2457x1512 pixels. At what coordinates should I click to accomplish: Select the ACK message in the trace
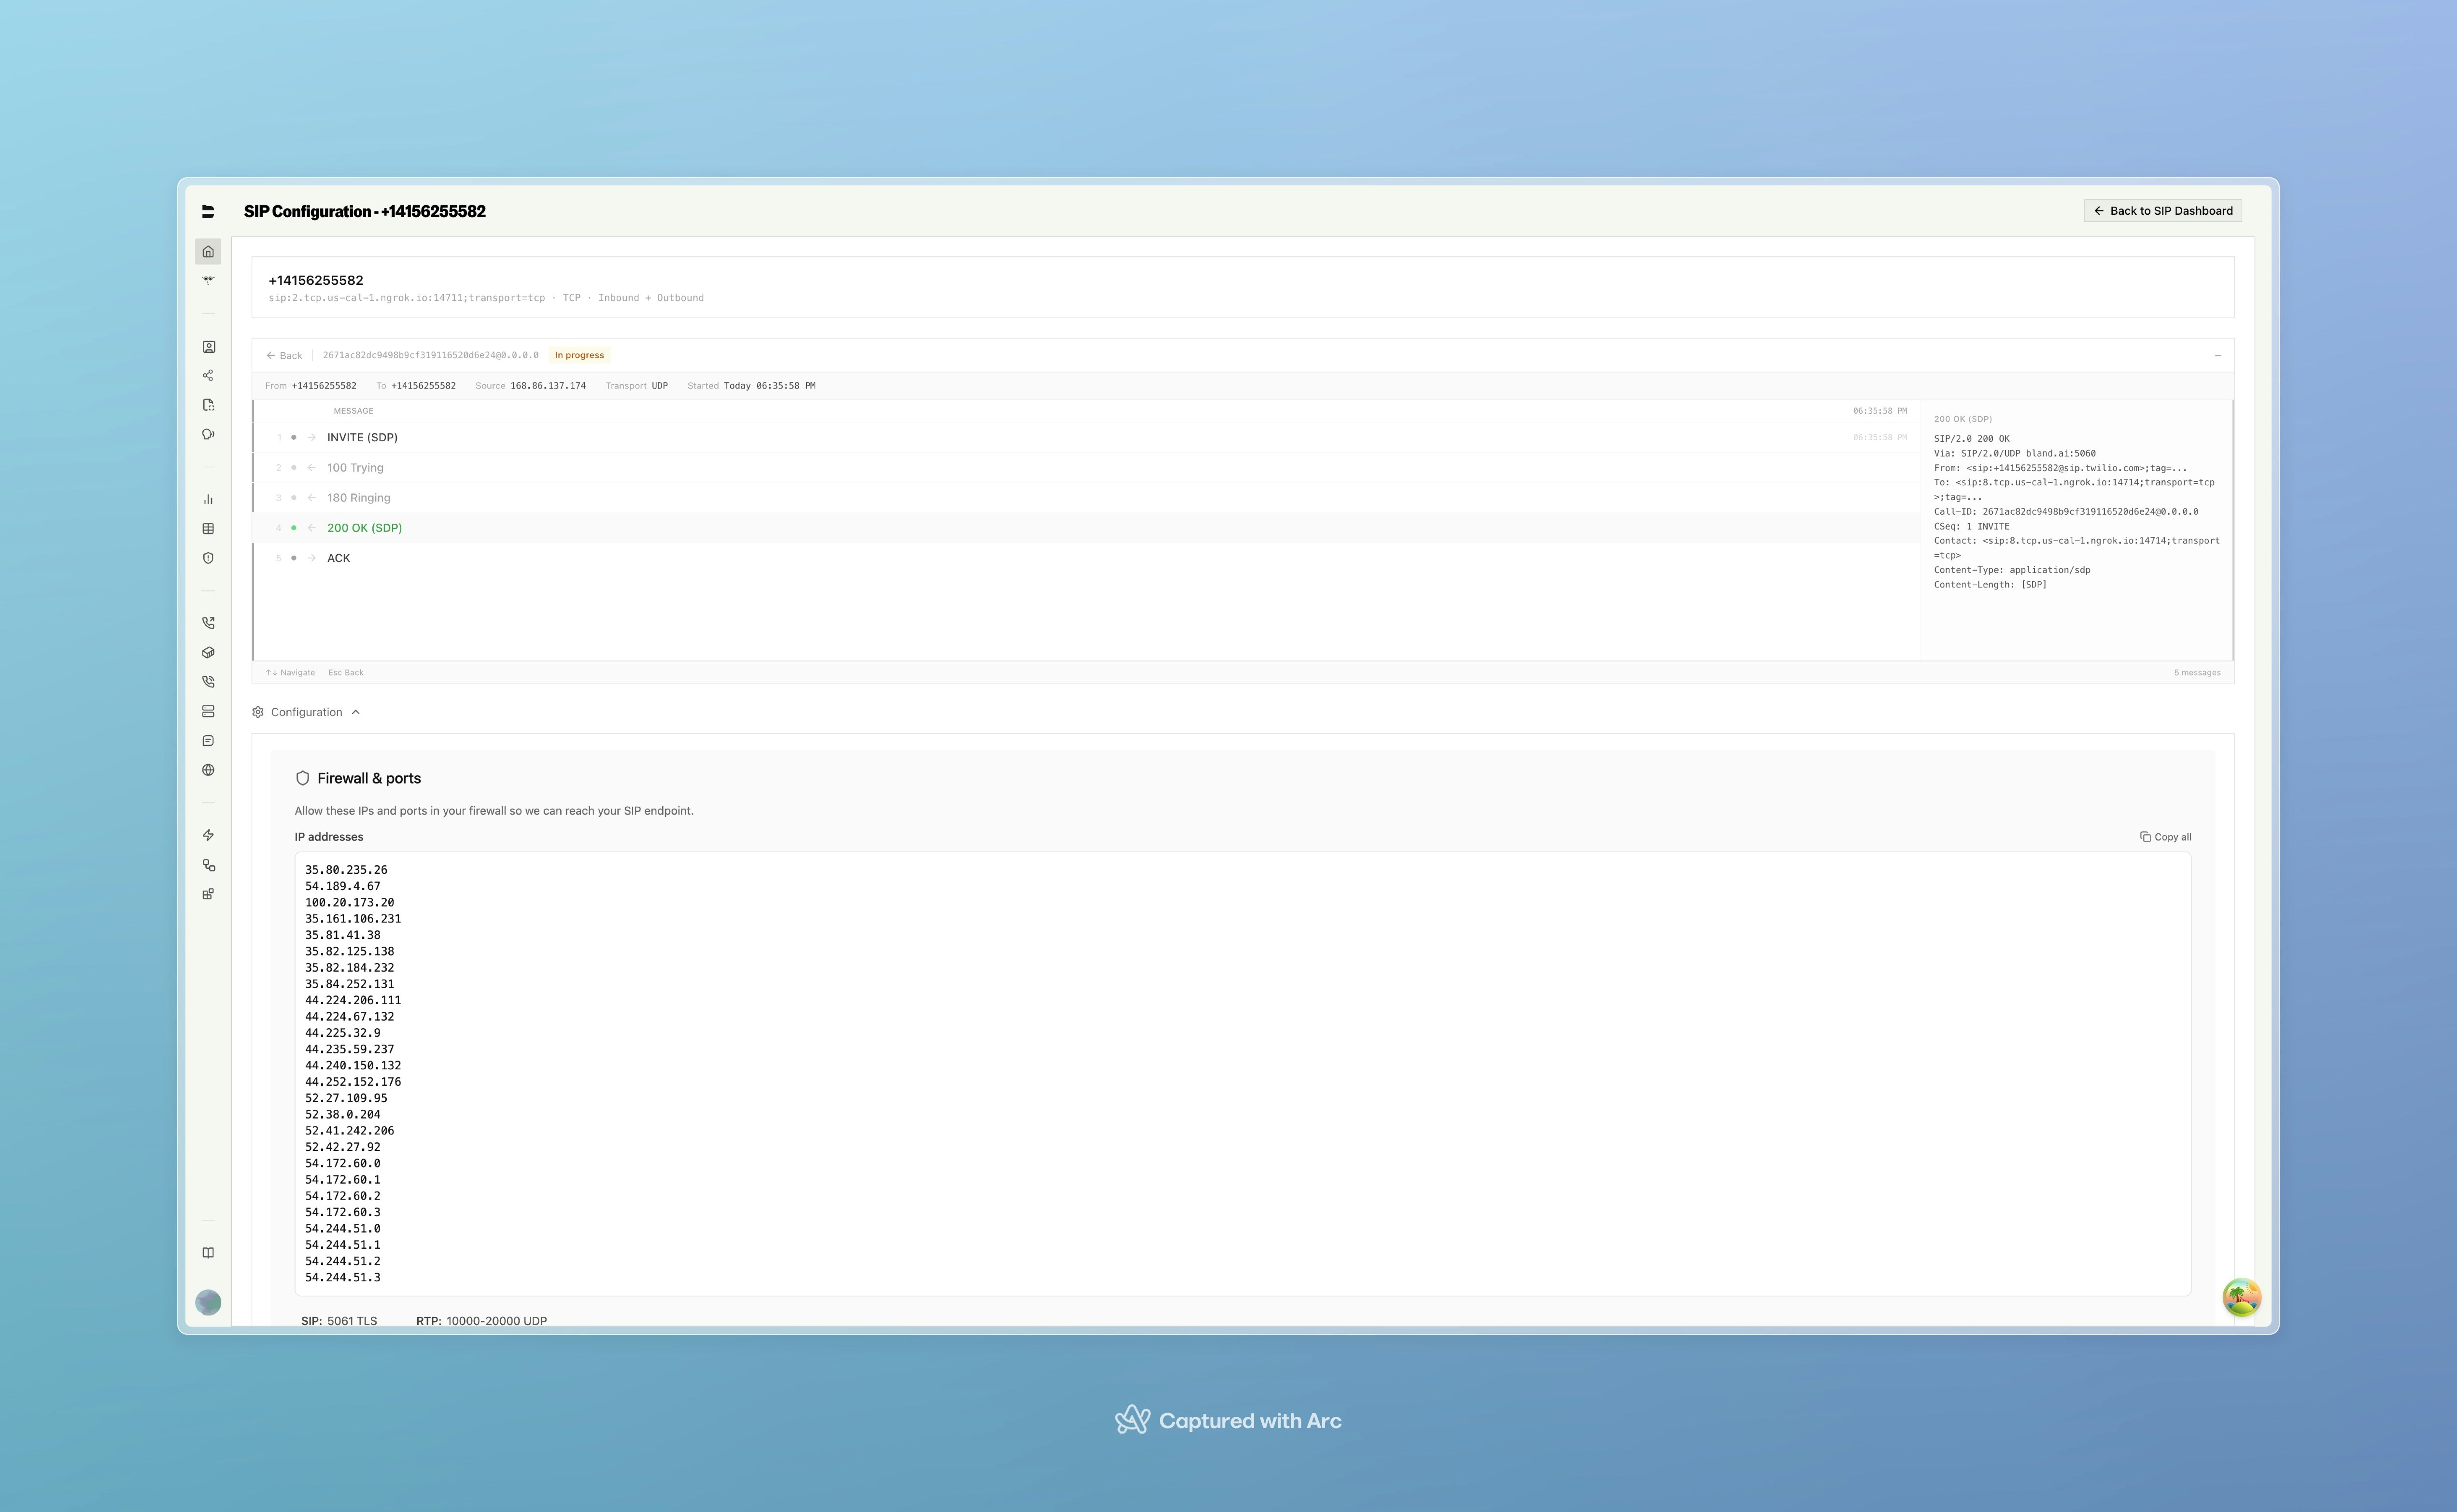pyautogui.click(x=338, y=557)
